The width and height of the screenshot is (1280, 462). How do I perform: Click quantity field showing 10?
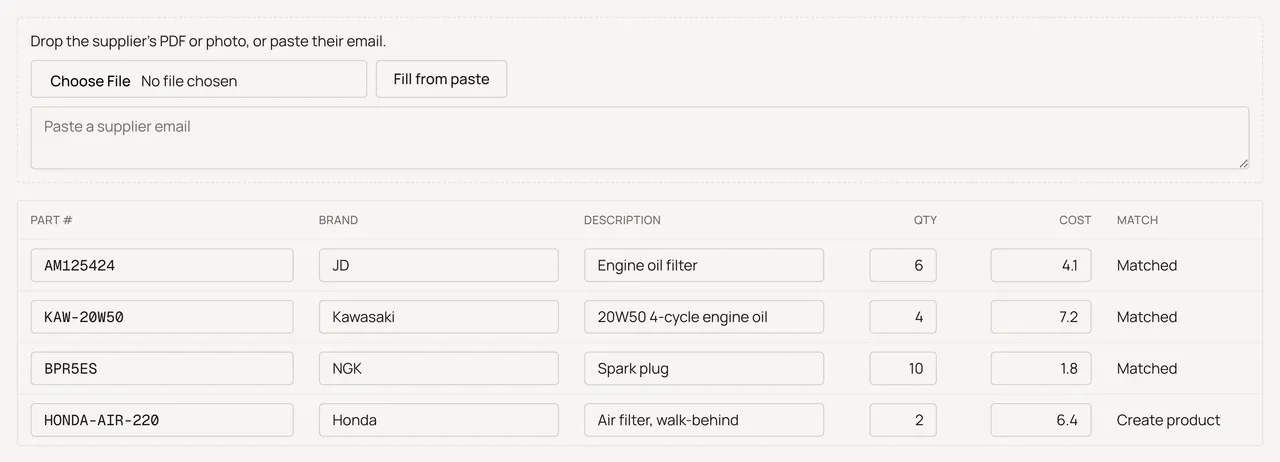pos(903,368)
